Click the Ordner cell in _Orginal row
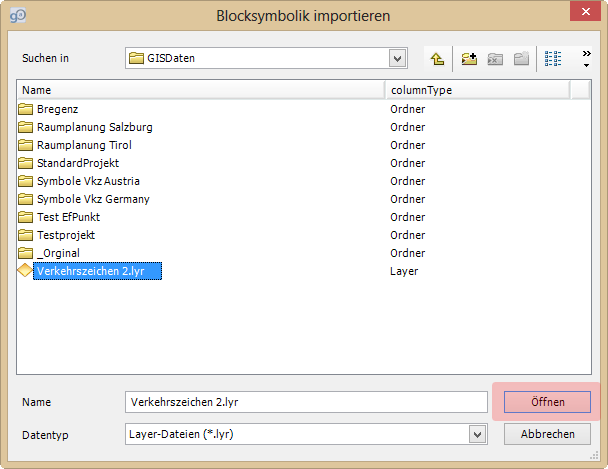 coord(408,253)
